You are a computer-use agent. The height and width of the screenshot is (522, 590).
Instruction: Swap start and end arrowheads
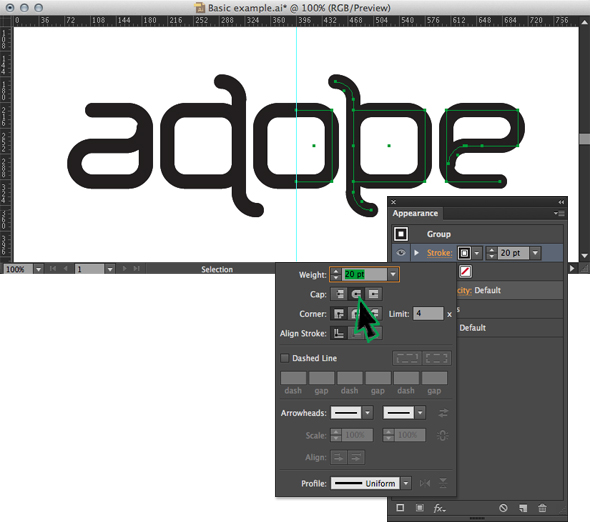pyautogui.click(x=443, y=413)
